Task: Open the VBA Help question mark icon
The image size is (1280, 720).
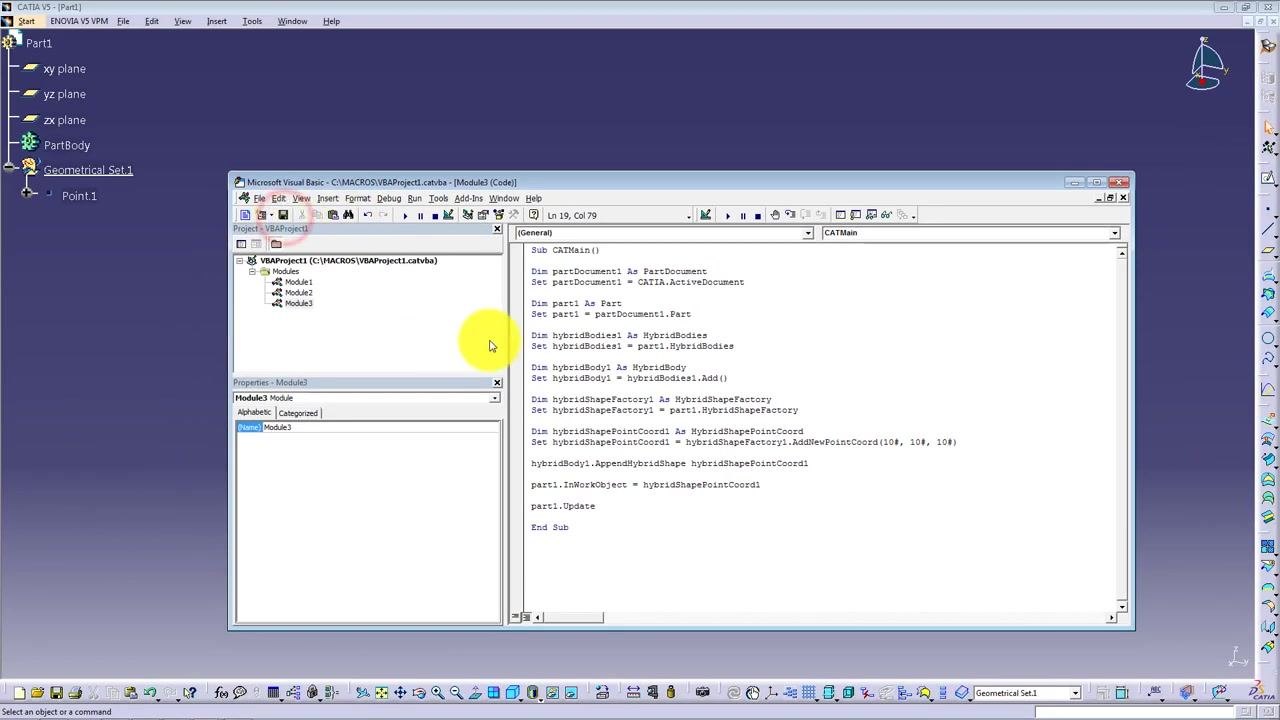Action: point(534,215)
